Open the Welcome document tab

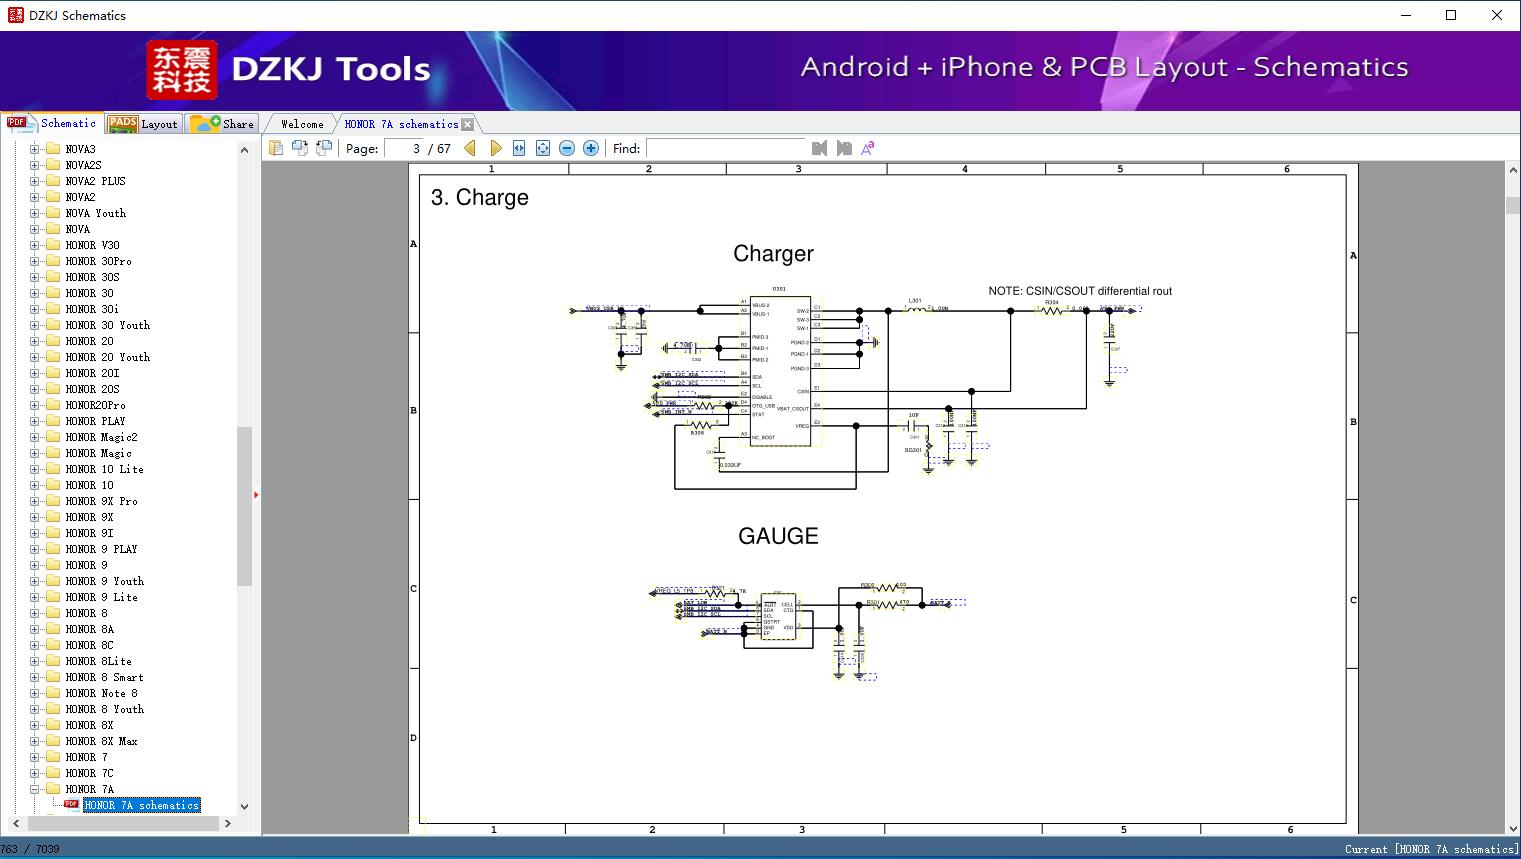pyautogui.click(x=302, y=124)
